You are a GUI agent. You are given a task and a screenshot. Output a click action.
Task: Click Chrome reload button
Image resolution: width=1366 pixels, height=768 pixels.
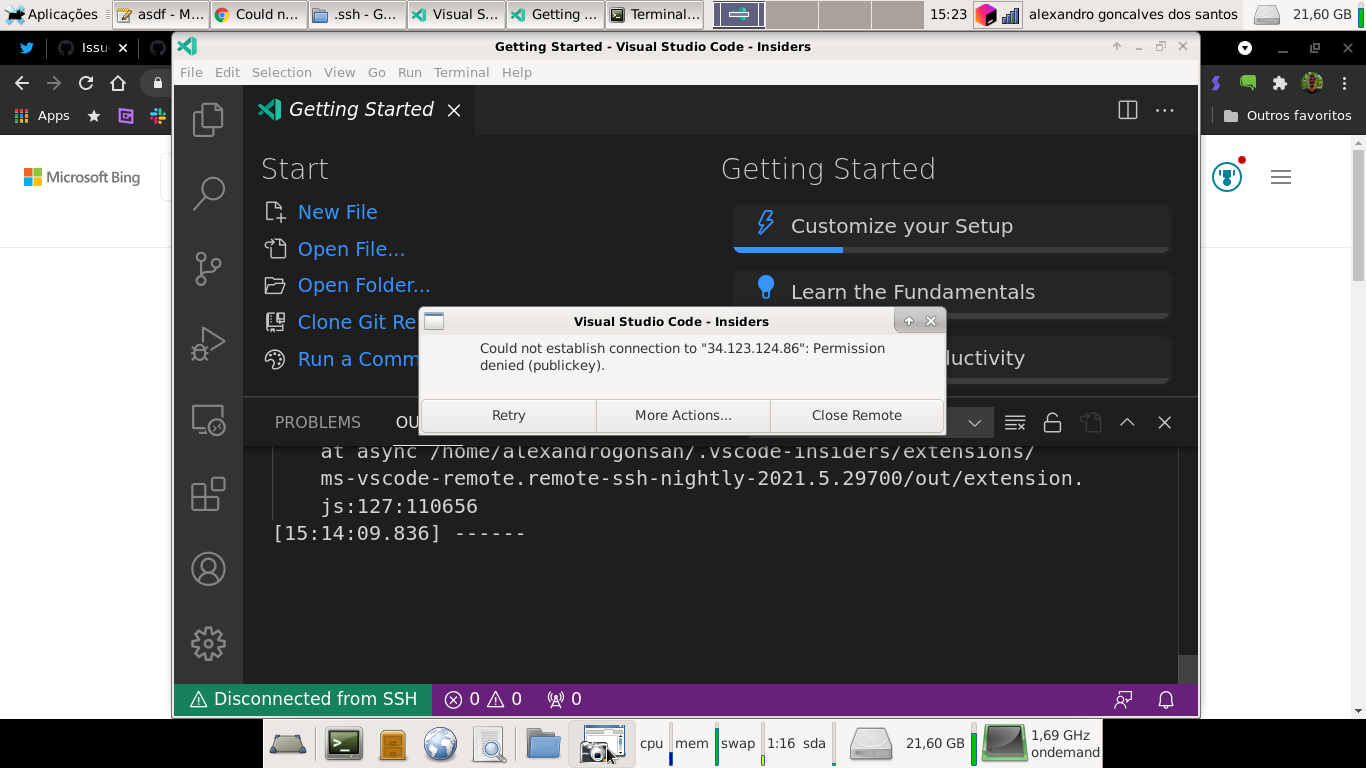86,83
